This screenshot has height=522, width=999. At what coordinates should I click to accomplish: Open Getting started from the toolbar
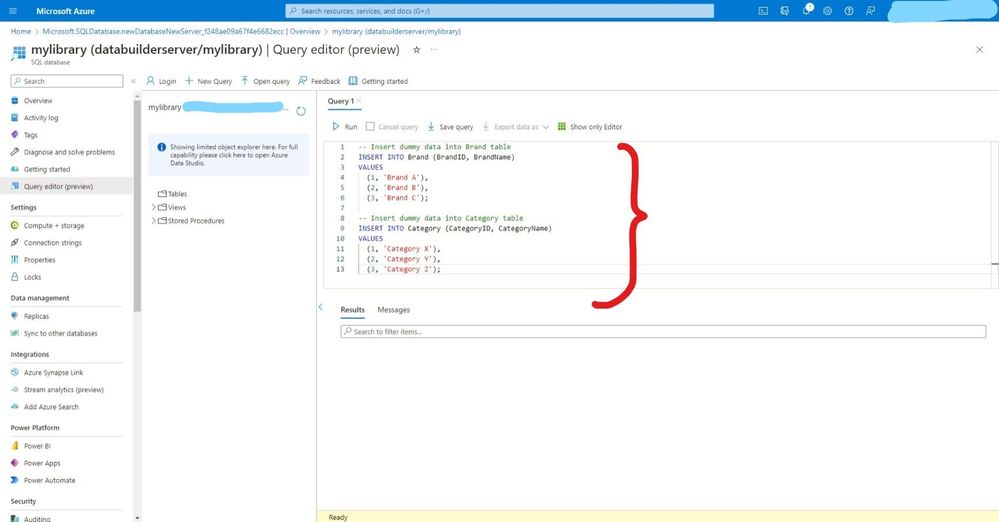click(378, 81)
